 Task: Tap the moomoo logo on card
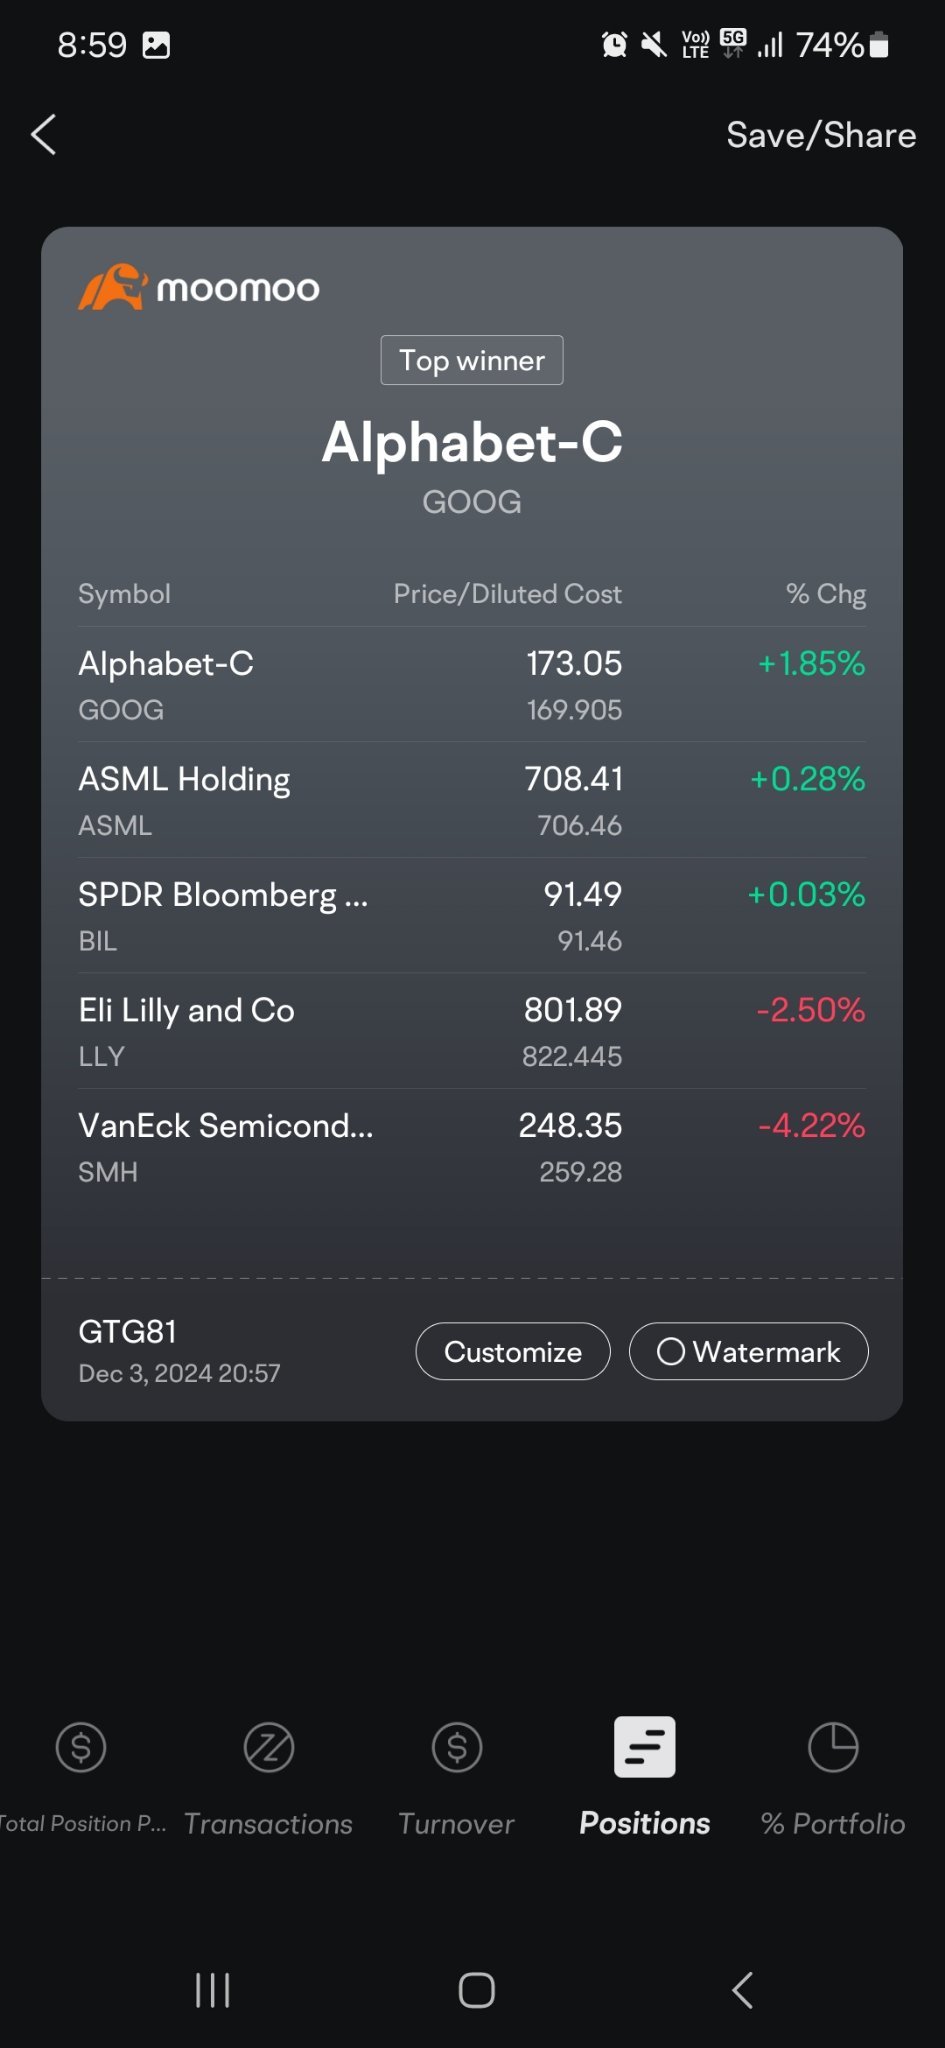[199, 287]
